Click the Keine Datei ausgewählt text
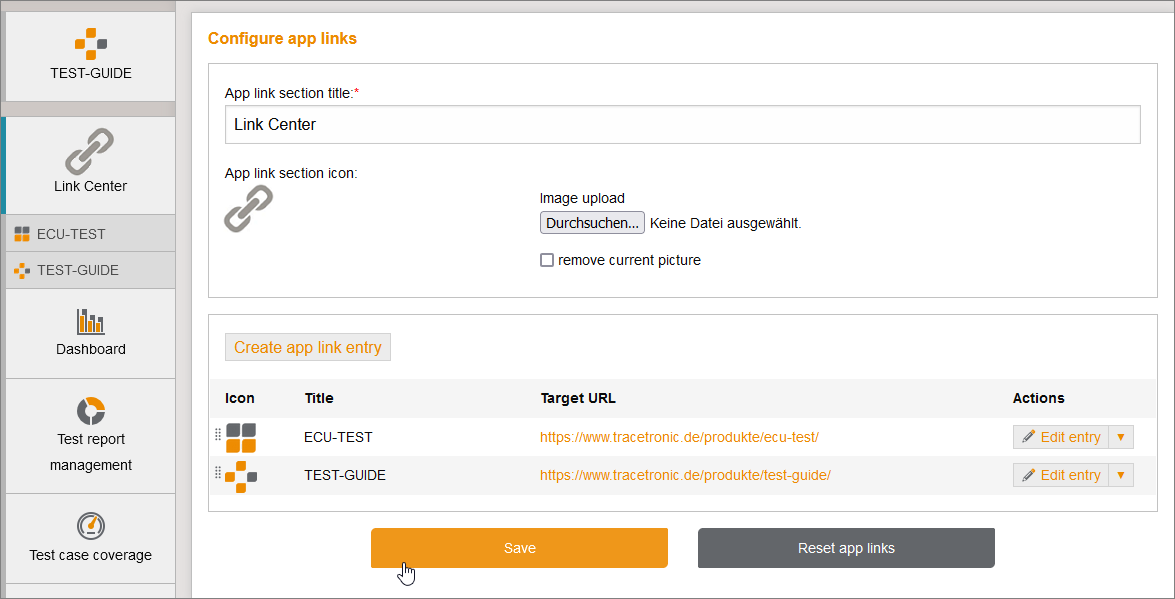 725,223
